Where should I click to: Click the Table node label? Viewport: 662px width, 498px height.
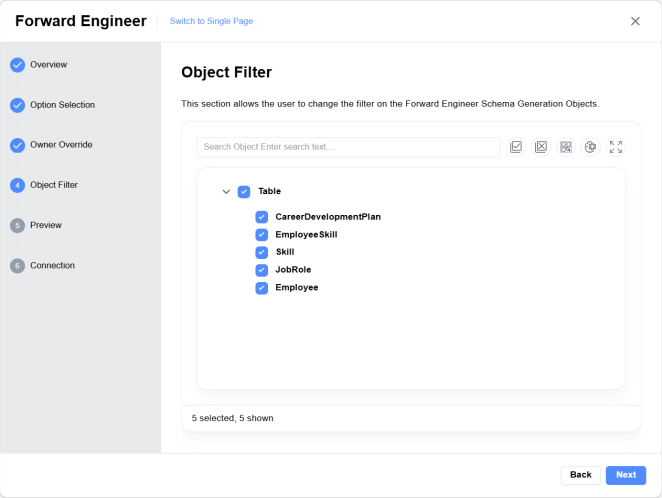point(269,191)
